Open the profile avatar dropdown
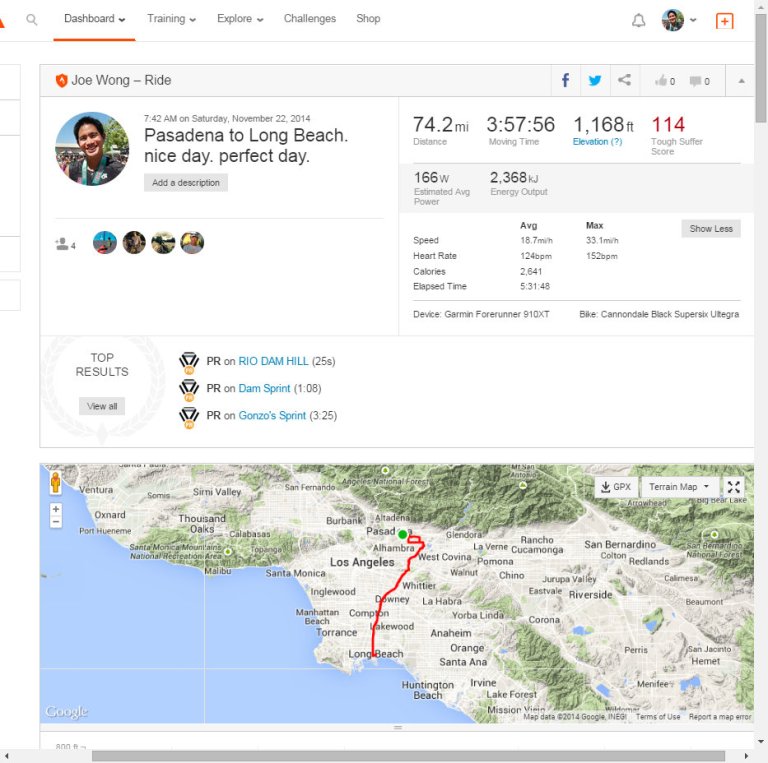Image resolution: width=768 pixels, height=763 pixels. (x=679, y=20)
